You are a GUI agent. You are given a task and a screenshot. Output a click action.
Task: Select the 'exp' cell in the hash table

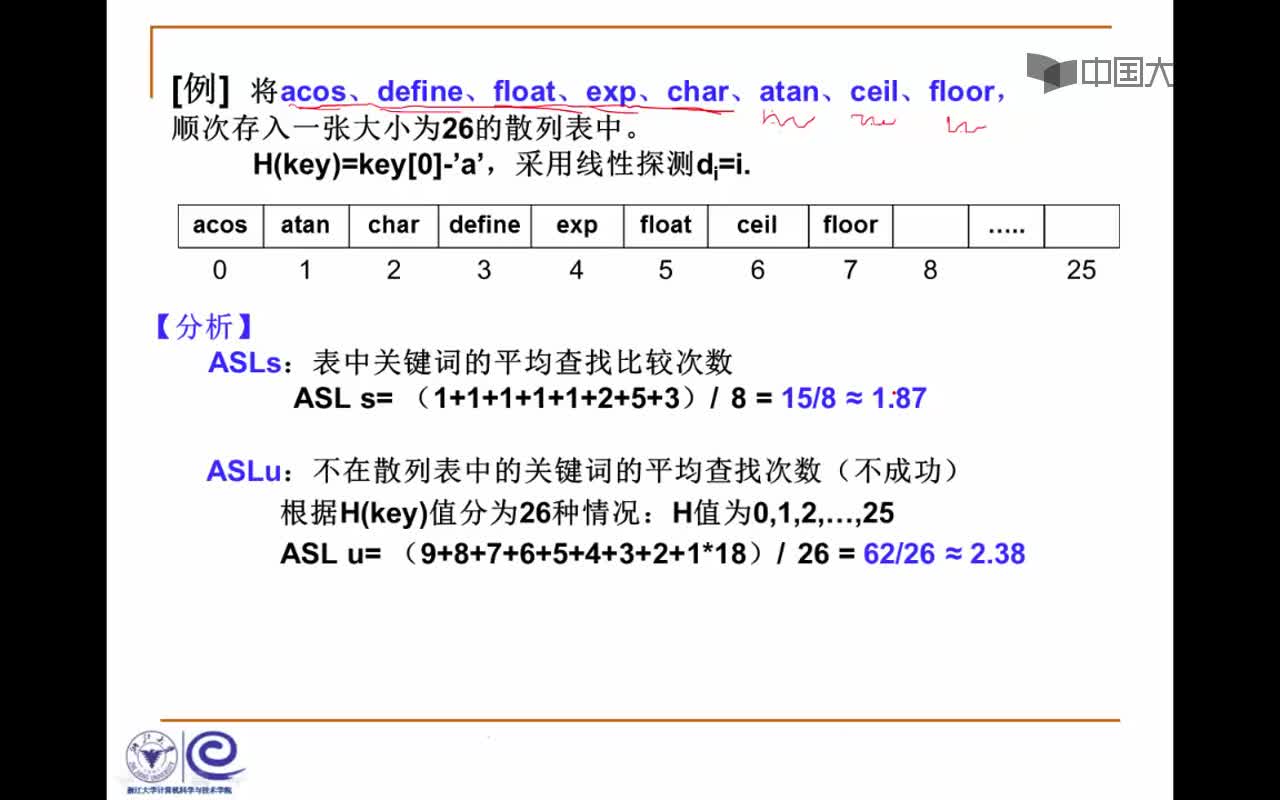pos(577,225)
